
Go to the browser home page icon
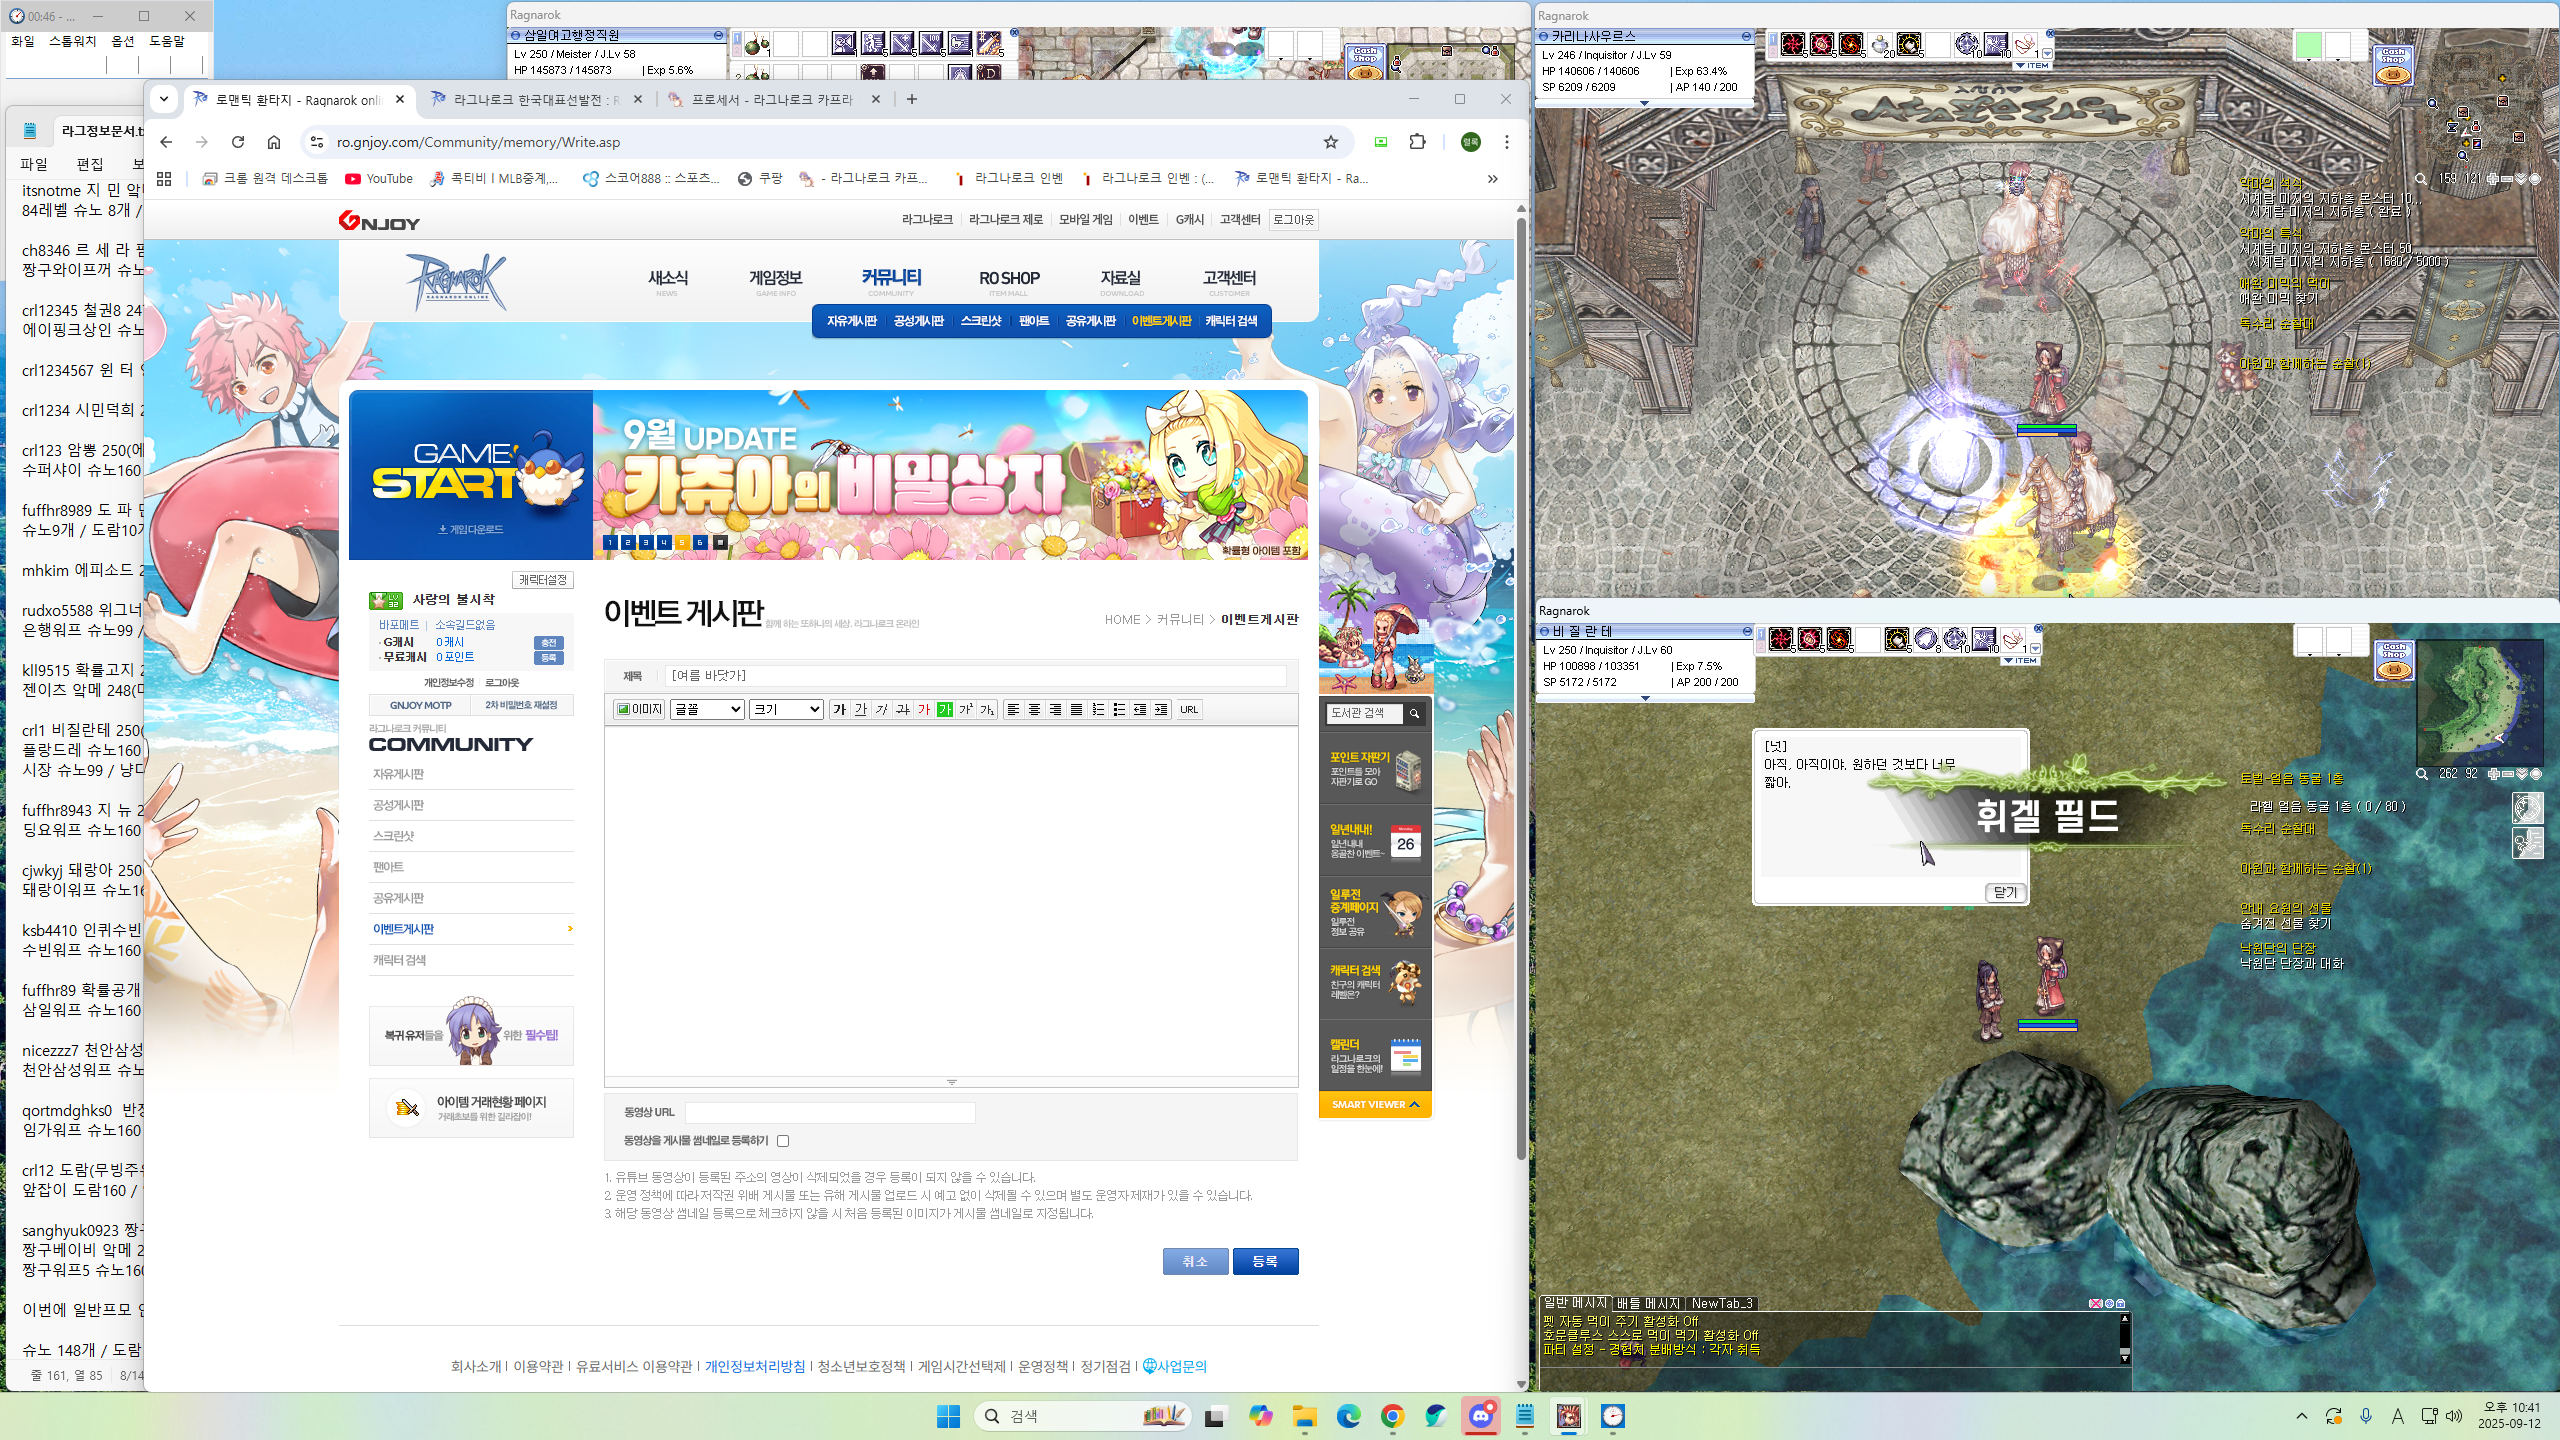click(274, 142)
